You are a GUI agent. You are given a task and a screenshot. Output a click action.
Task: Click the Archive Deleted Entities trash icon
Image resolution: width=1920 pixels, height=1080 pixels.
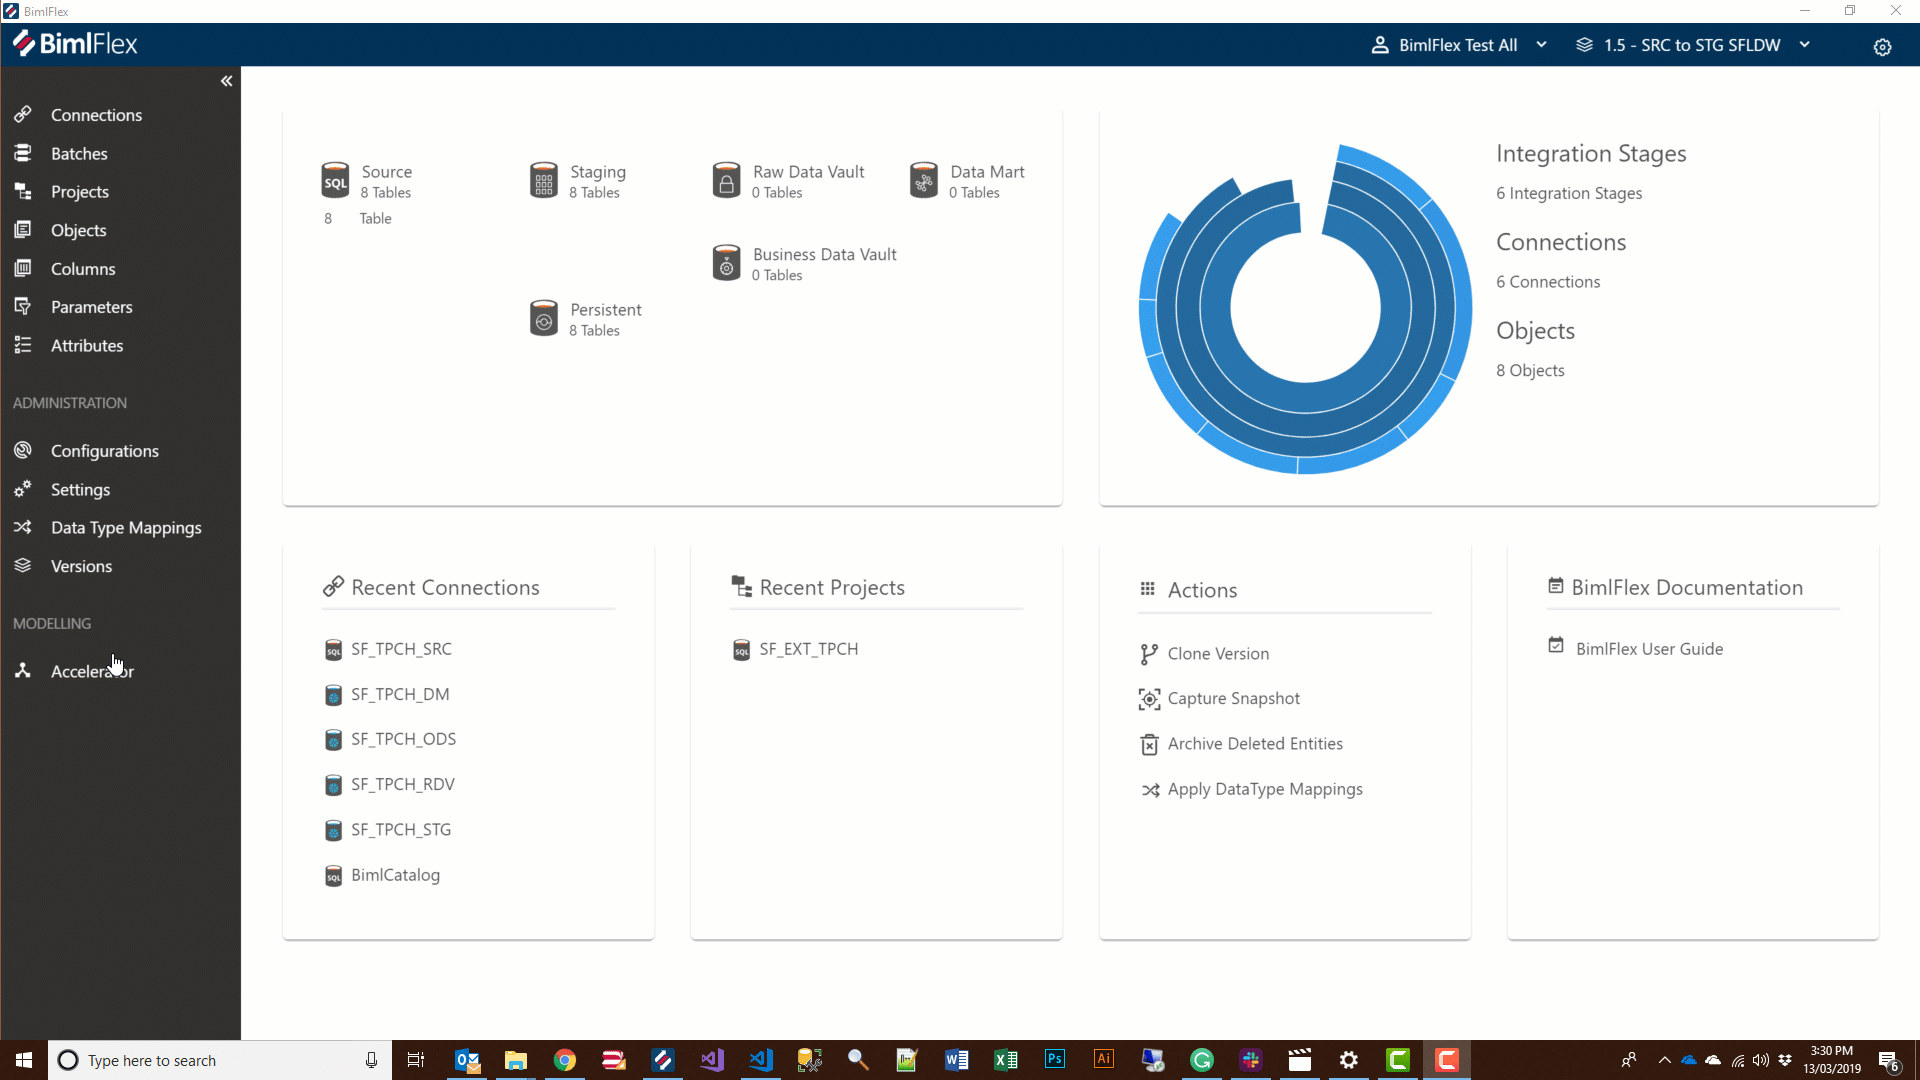1149,745
